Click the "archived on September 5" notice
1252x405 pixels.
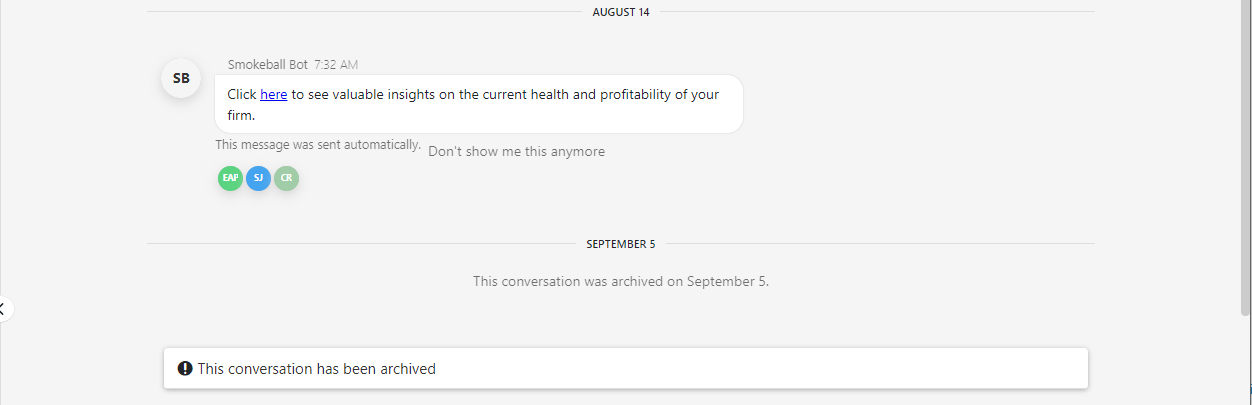[621, 281]
